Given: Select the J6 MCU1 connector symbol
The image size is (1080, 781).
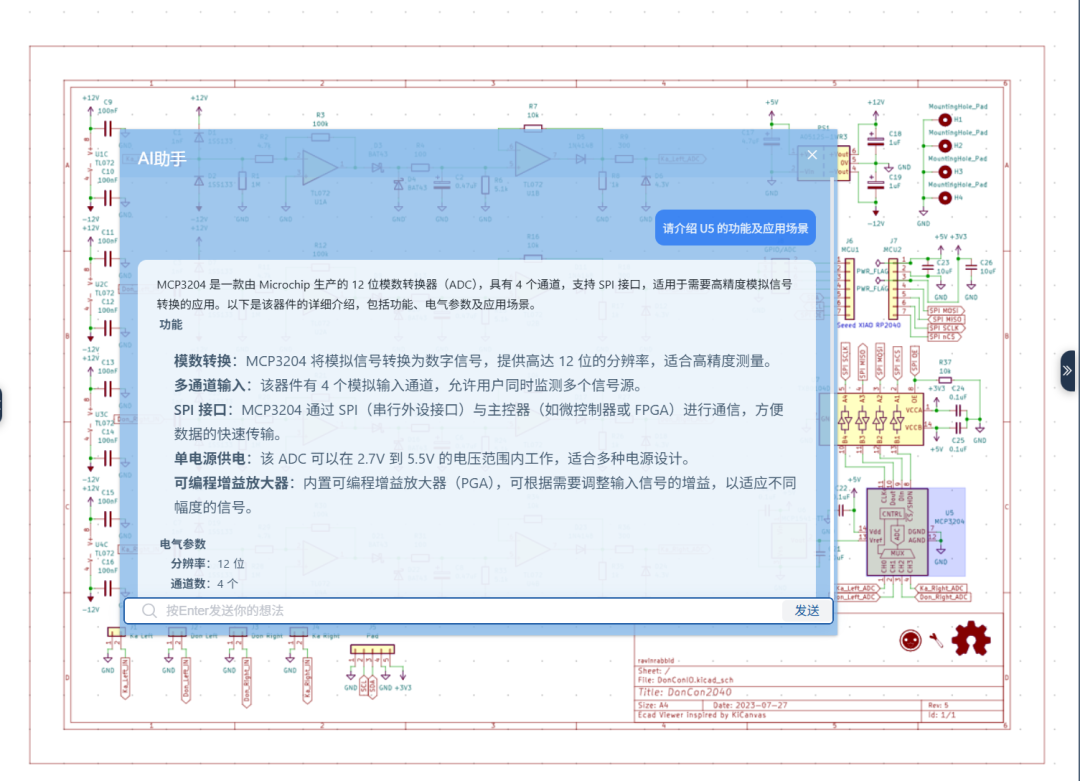Looking at the screenshot, I should (x=849, y=289).
